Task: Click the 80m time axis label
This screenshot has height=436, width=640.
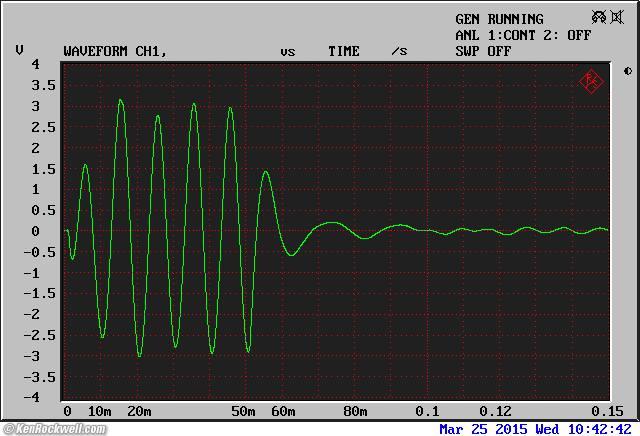Action: pyautogui.click(x=355, y=411)
